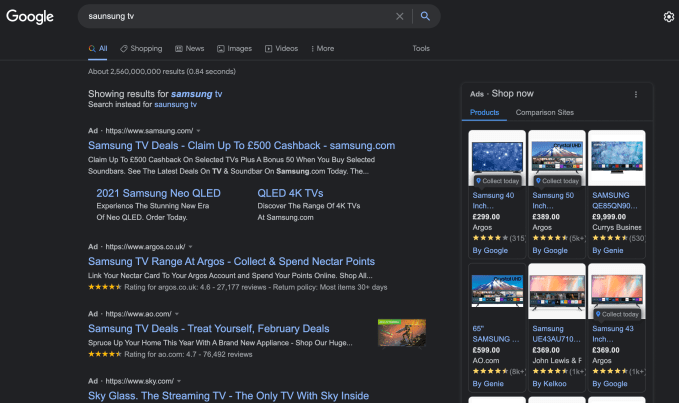
Task: Switch to the Videos tab
Action: (x=281, y=48)
